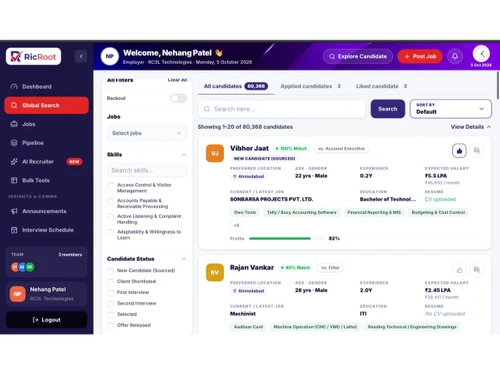The height and width of the screenshot is (375, 500).
Task: Switch to Applied candidates tab
Action: (x=310, y=86)
